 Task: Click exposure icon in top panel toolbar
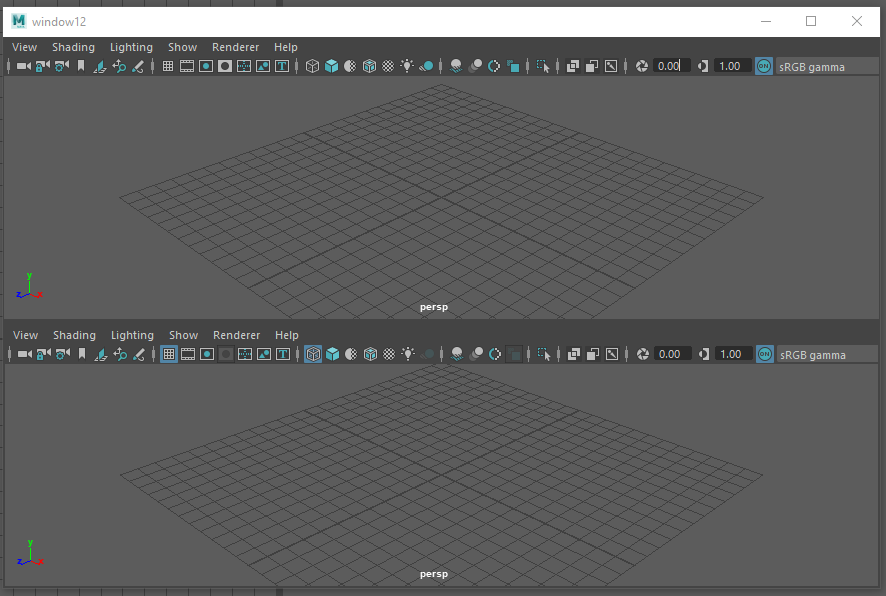(x=642, y=66)
